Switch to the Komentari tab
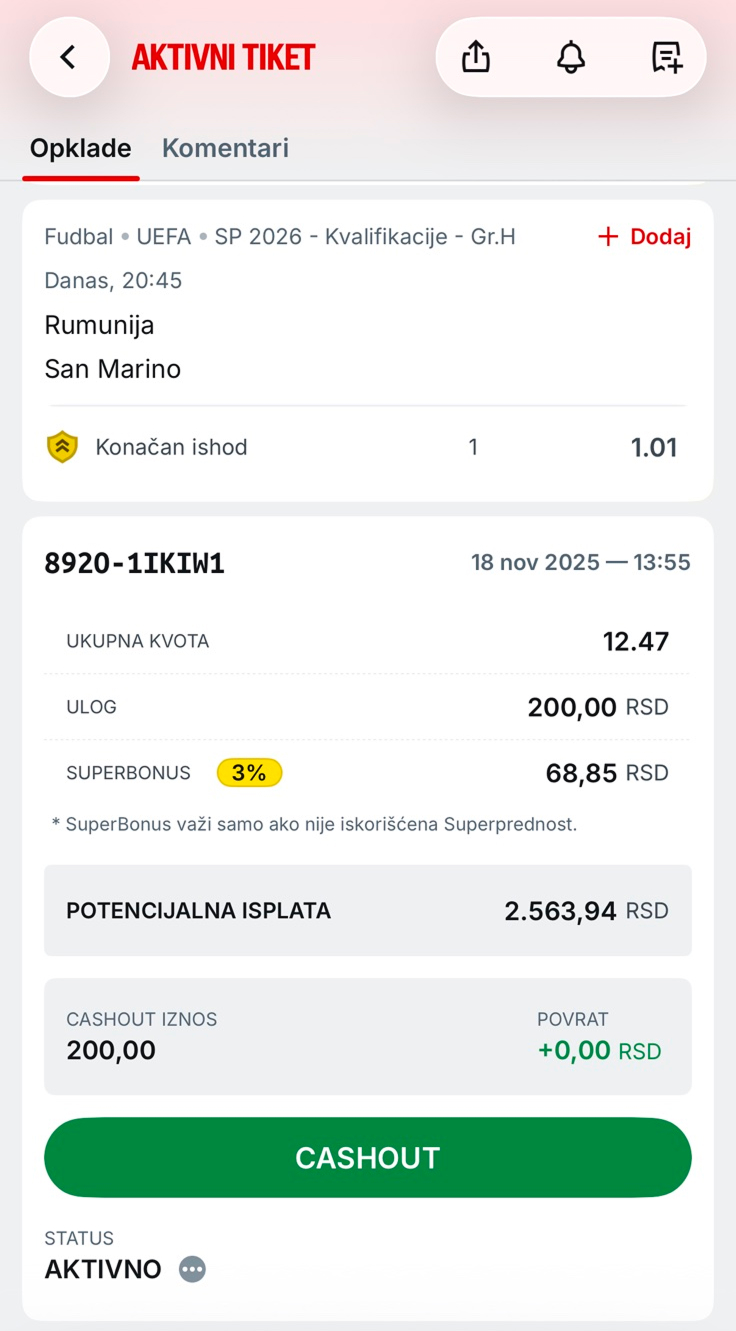Screen dimensions: 736x1331 (225, 148)
